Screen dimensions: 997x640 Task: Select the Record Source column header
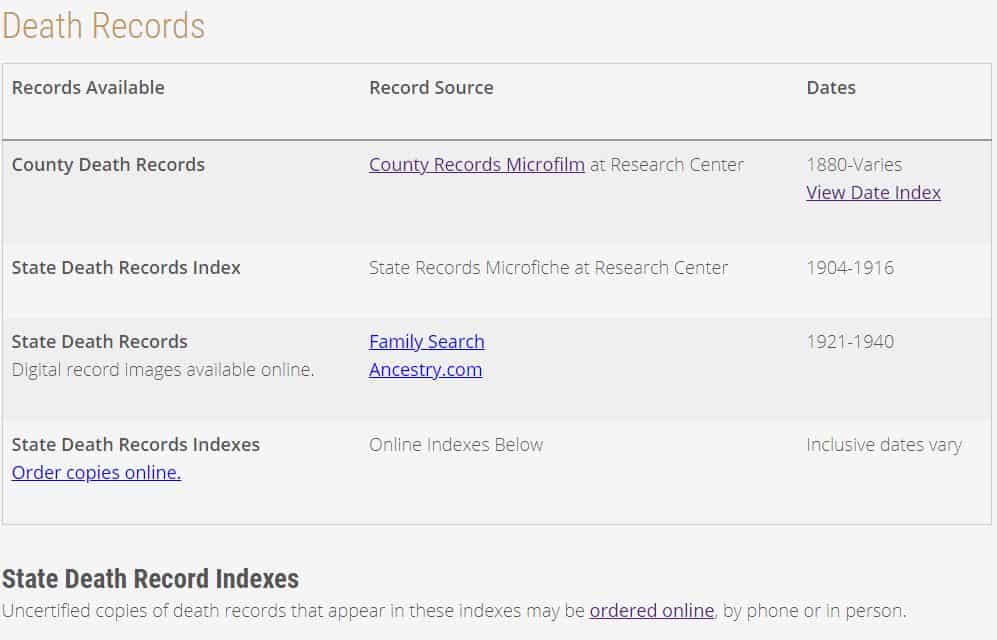tap(431, 87)
